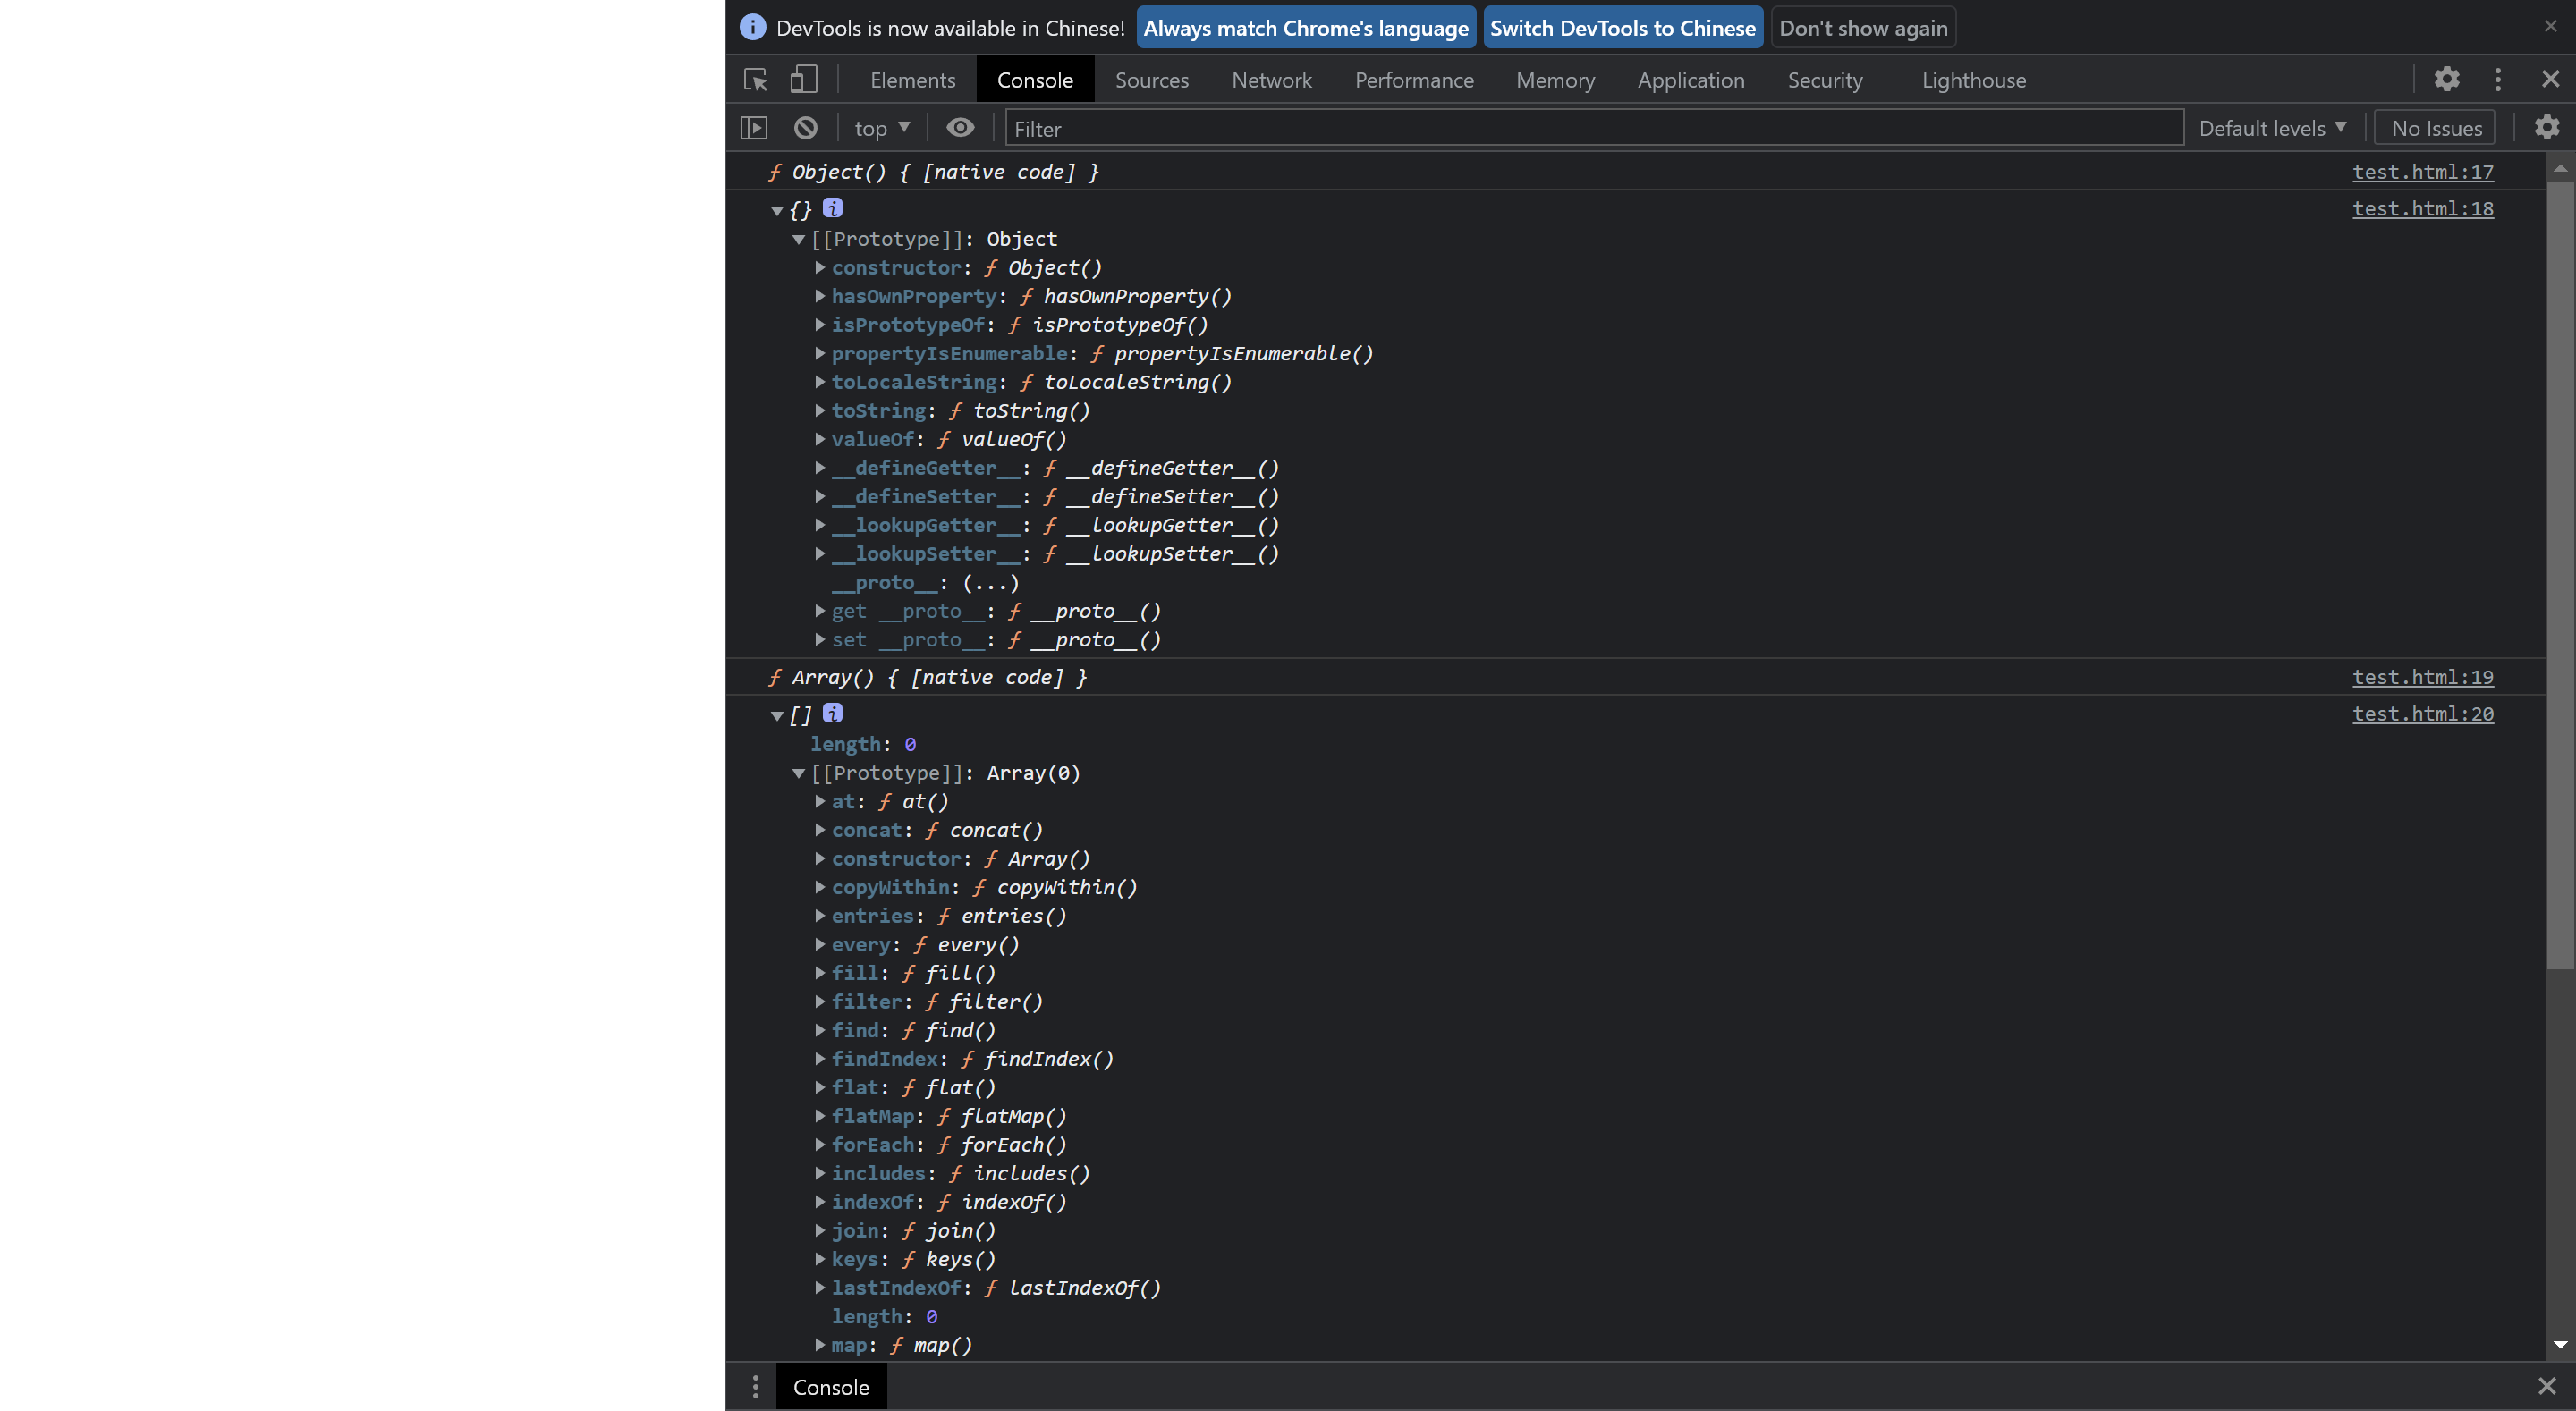Click the info icon beside the [] array
Screen dimensions: 2576x1411
tap(832, 713)
